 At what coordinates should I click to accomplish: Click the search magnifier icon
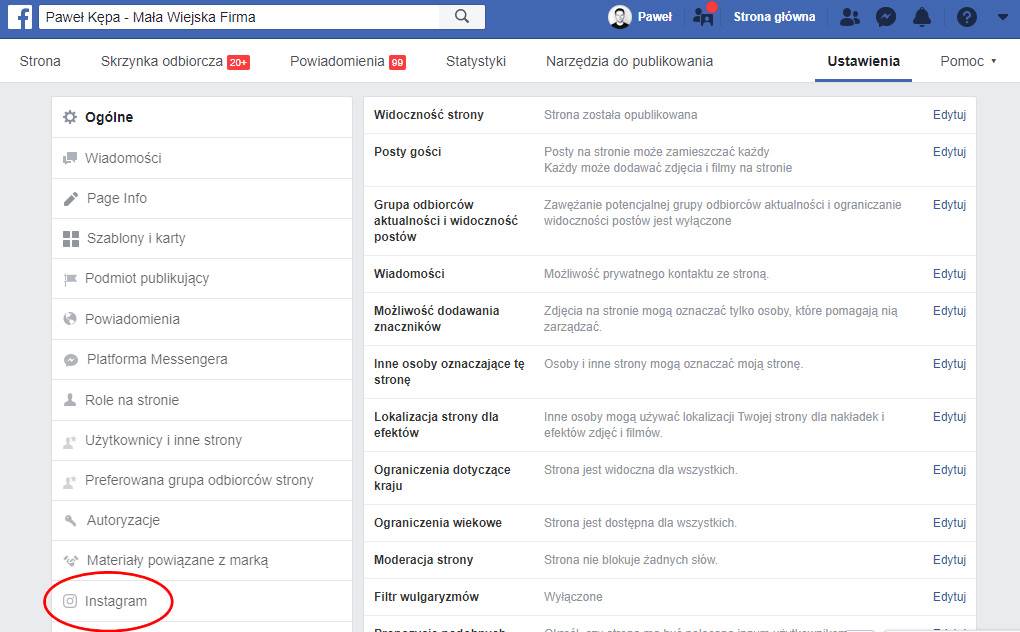pos(460,16)
